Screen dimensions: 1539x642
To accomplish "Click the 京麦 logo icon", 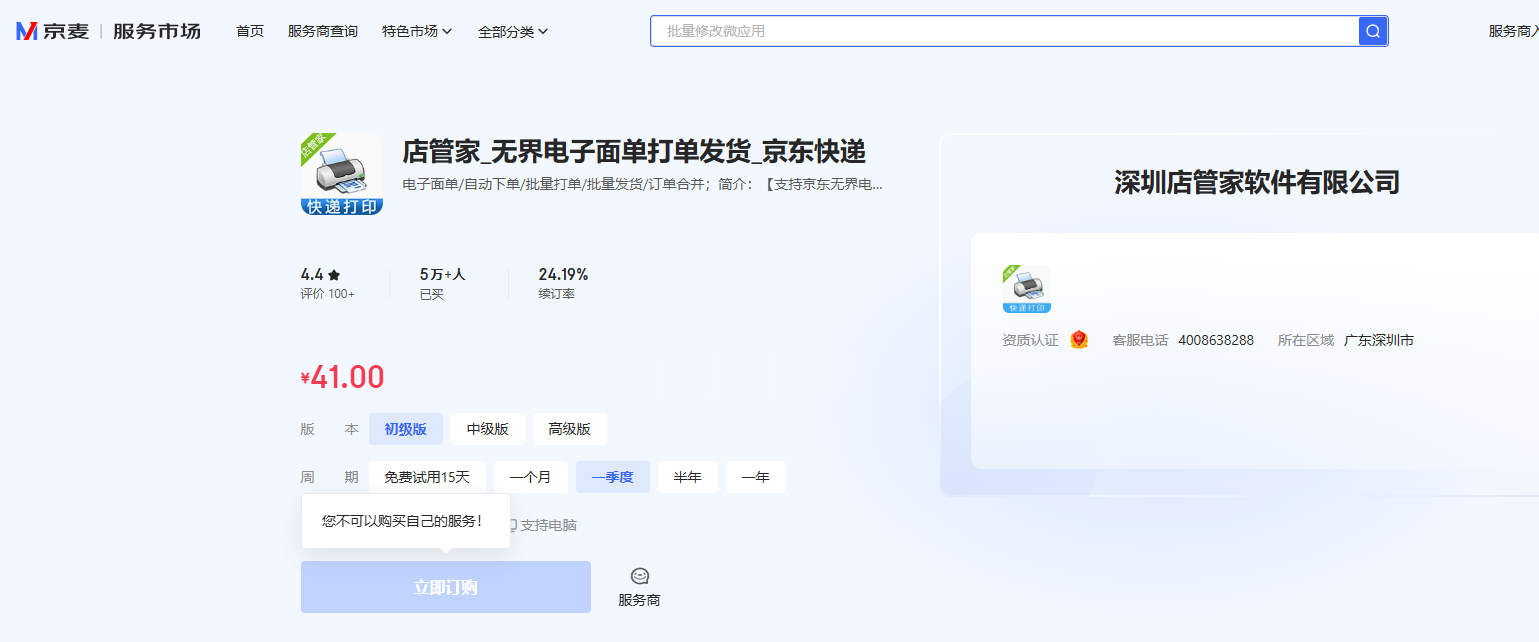I will [x=27, y=31].
